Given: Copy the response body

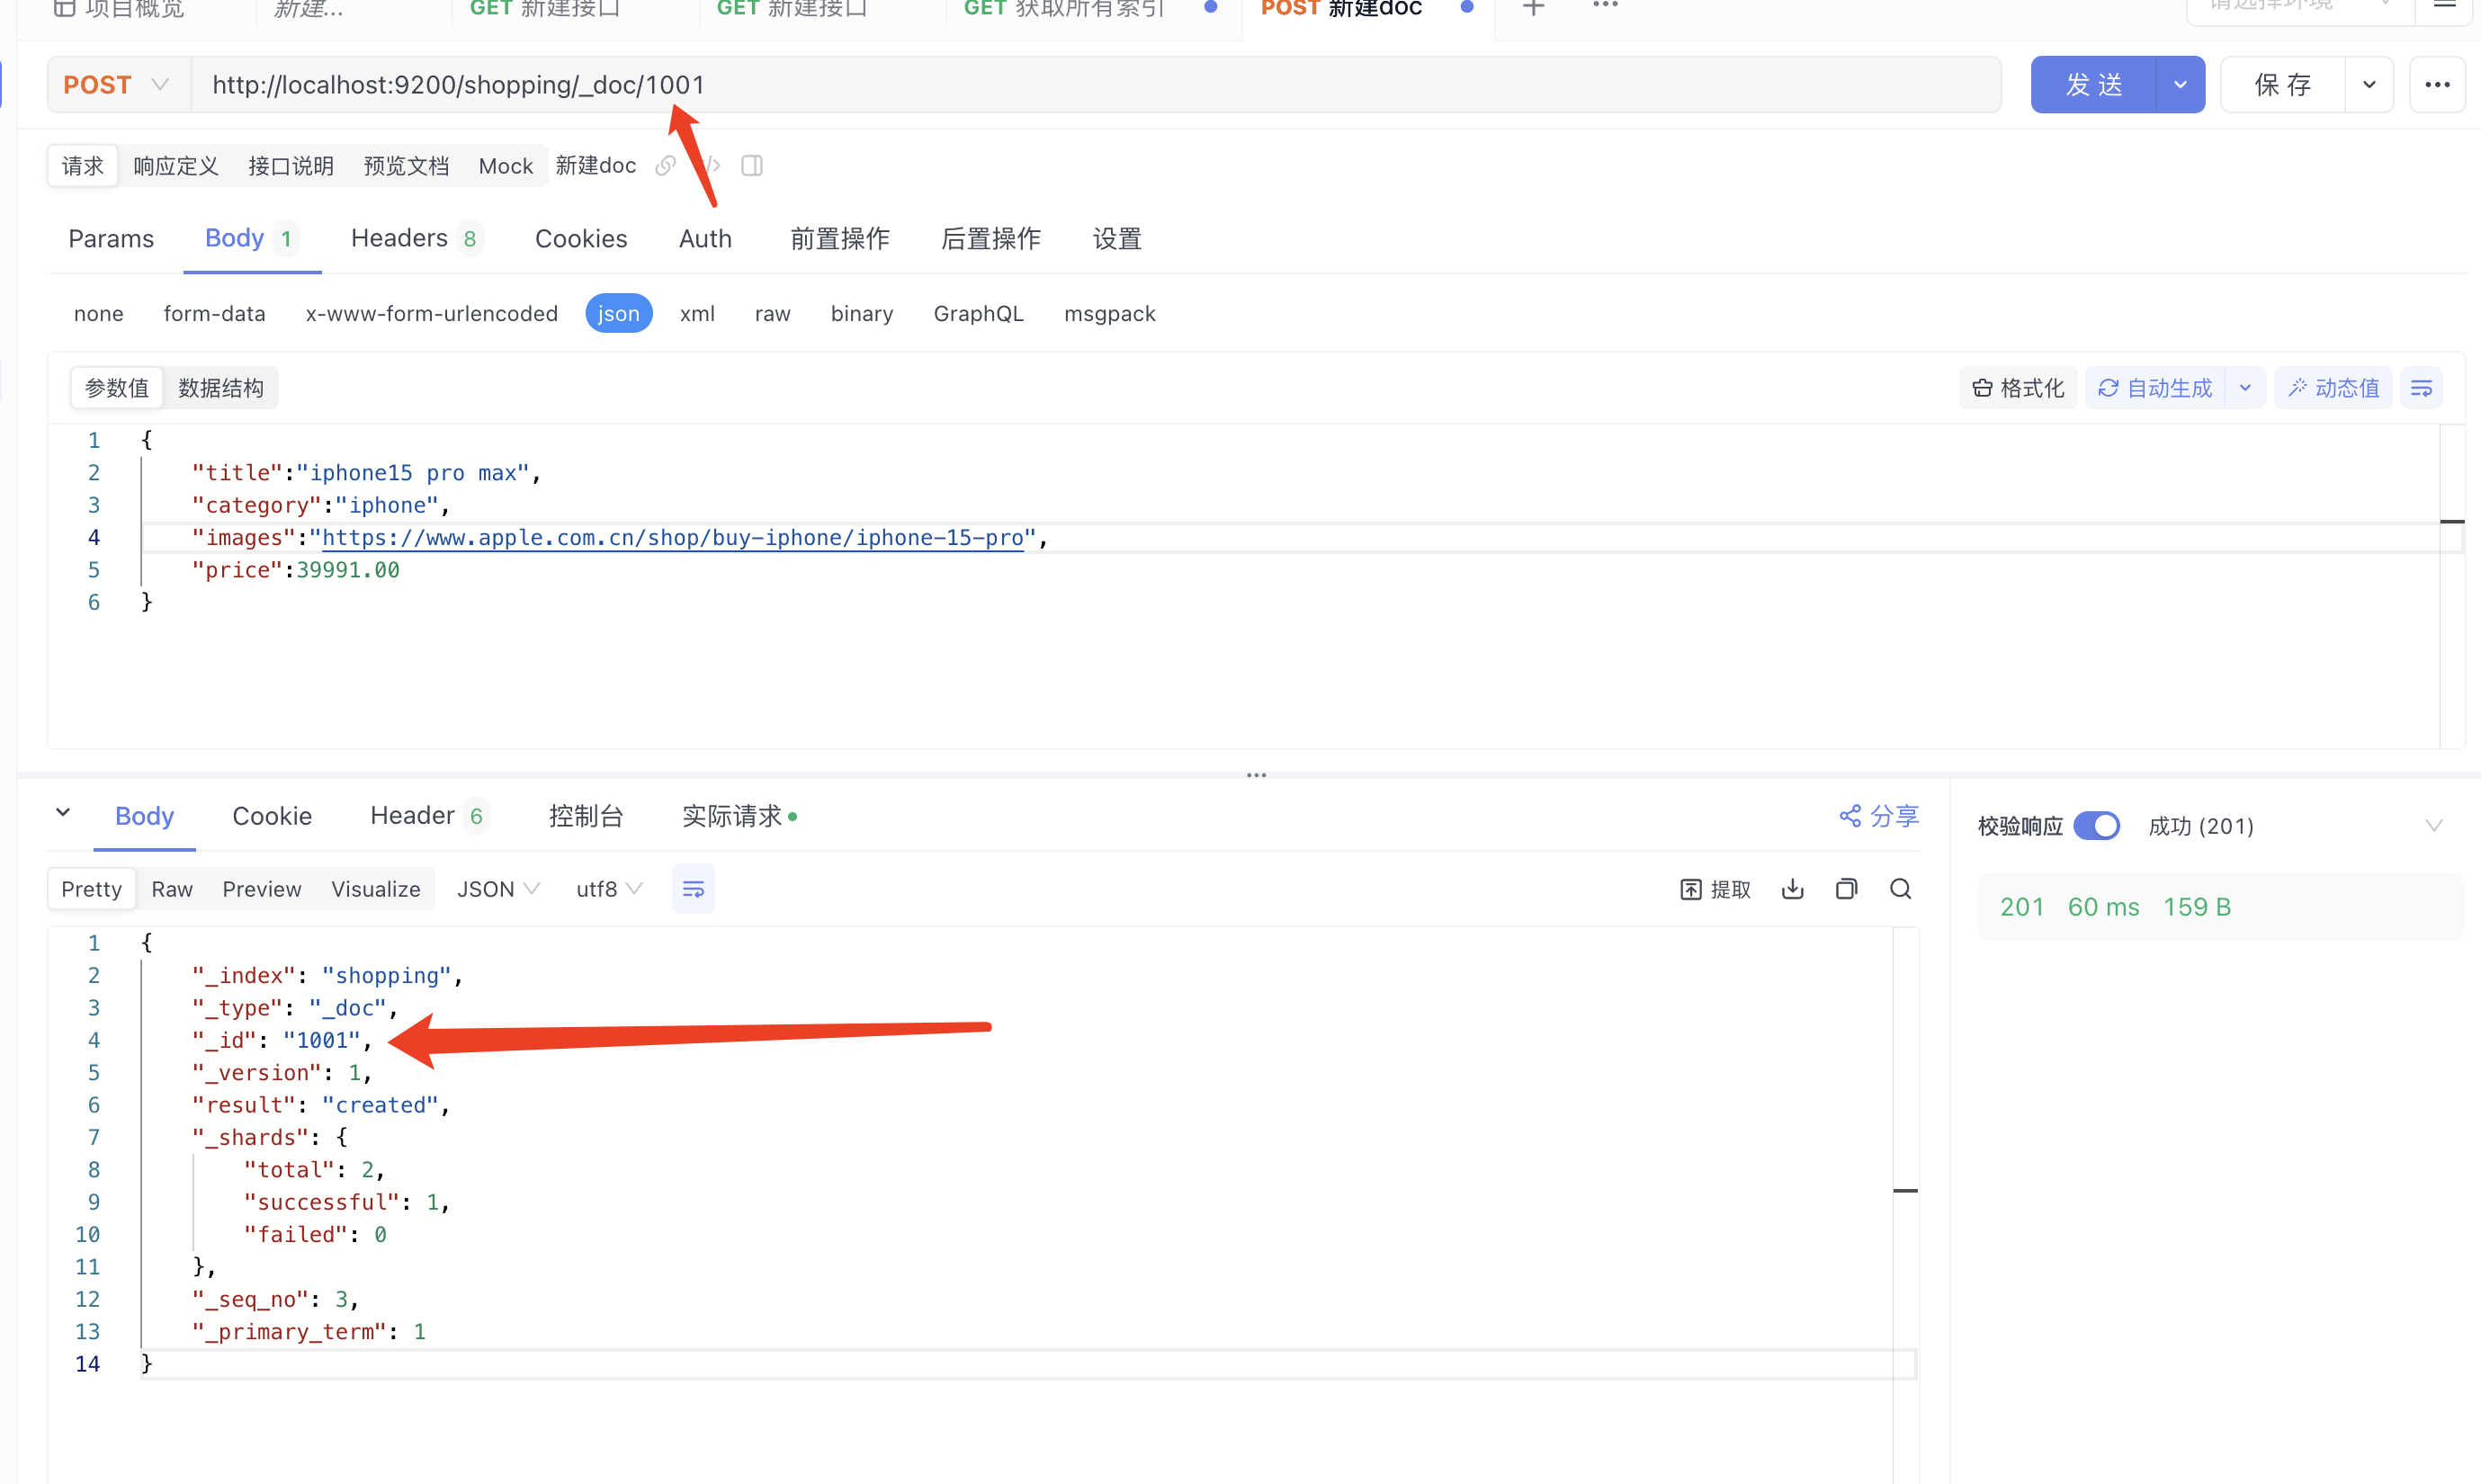Looking at the screenshot, I should pos(1847,889).
